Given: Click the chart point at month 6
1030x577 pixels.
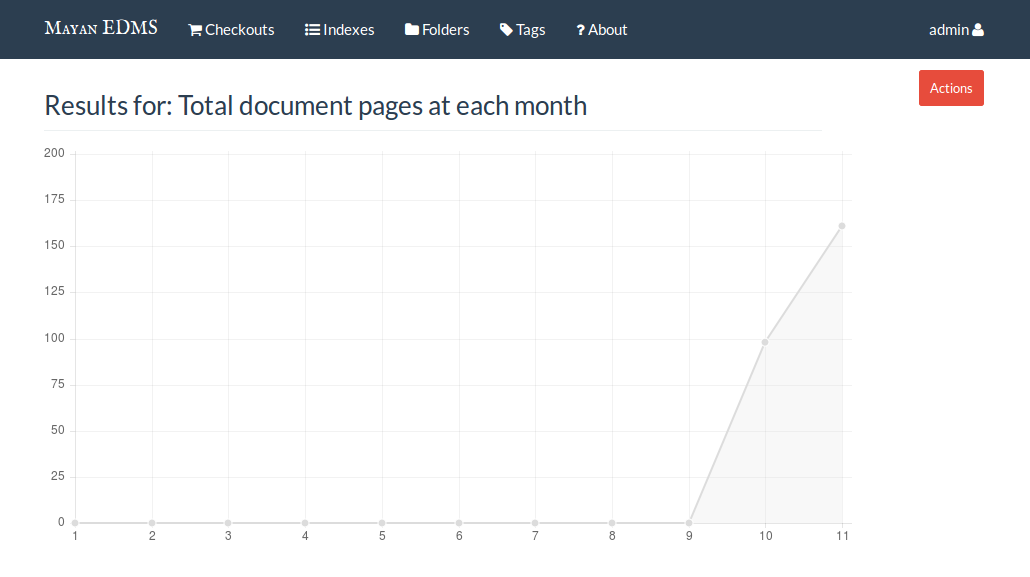Looking at the screenshot, I should pyautogui.click(x=459, y=523).
